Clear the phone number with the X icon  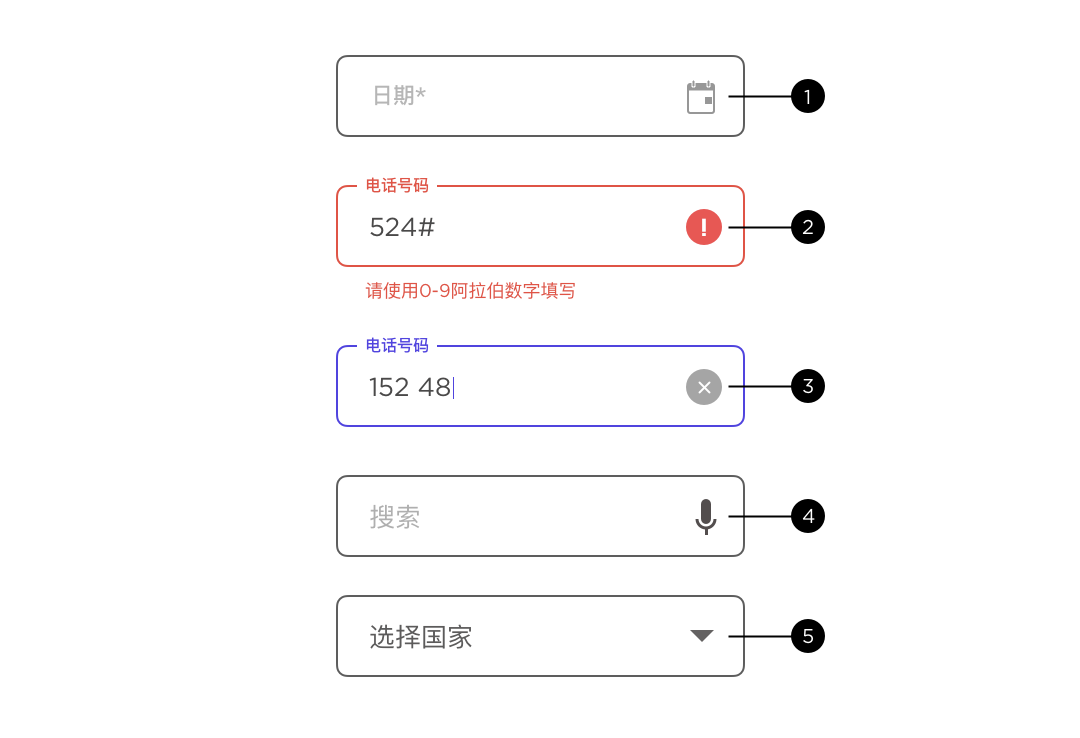pos(703,387)
